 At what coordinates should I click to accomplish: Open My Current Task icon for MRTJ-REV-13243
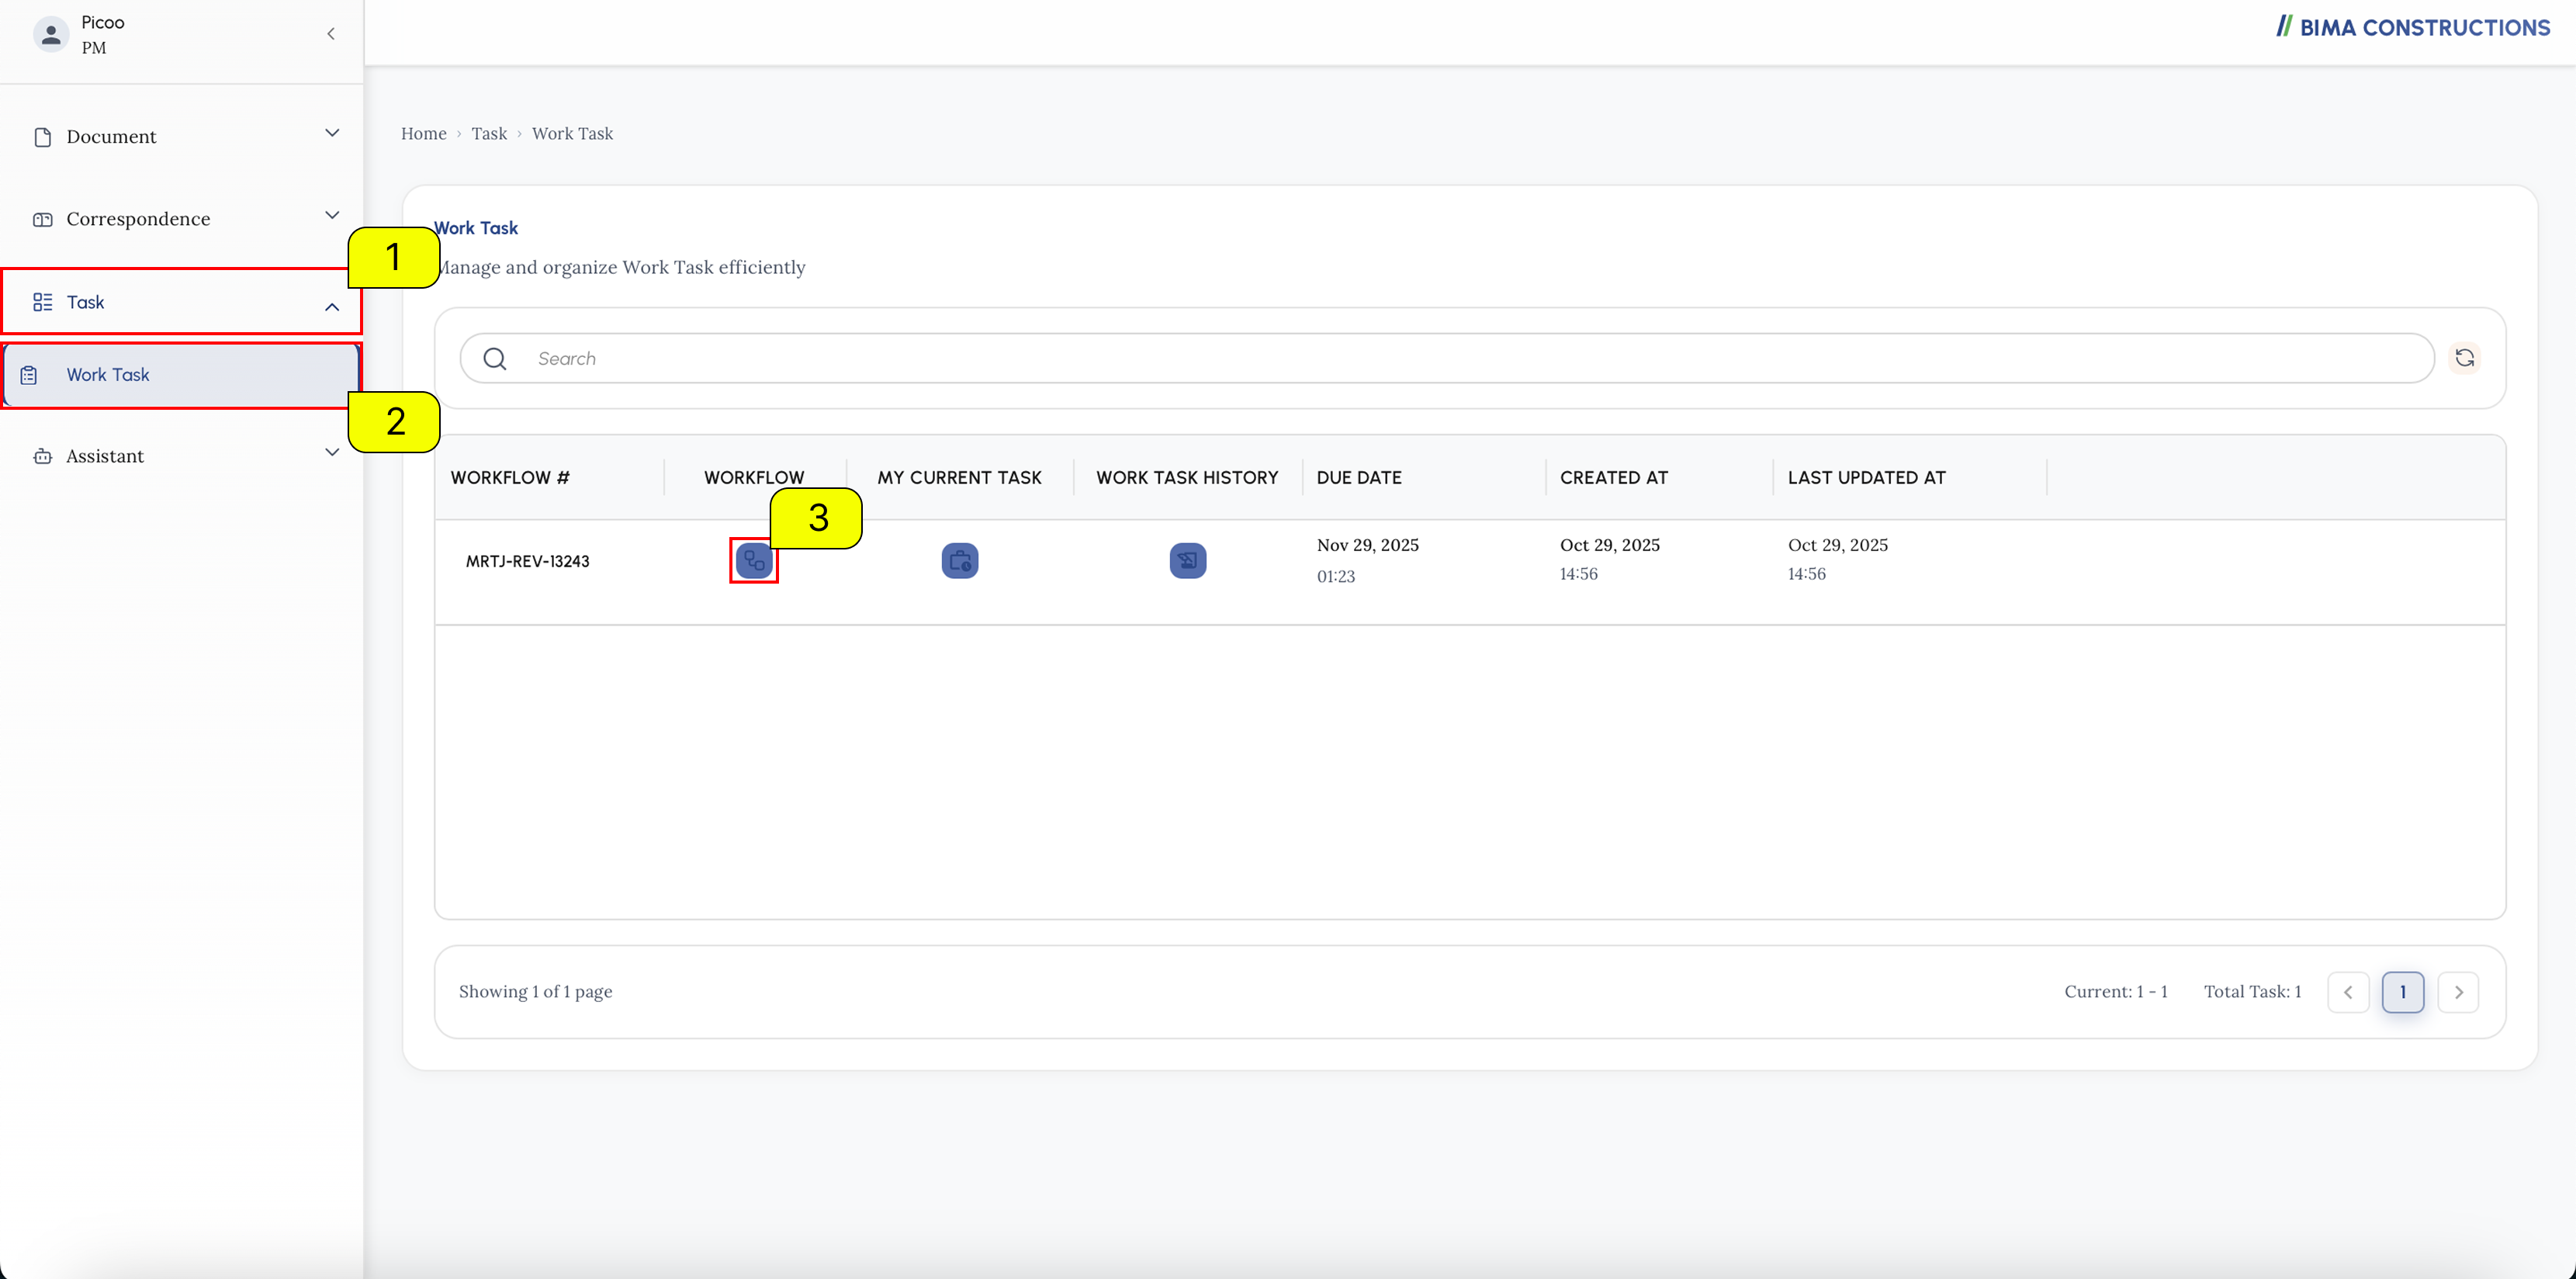(960, 561)
